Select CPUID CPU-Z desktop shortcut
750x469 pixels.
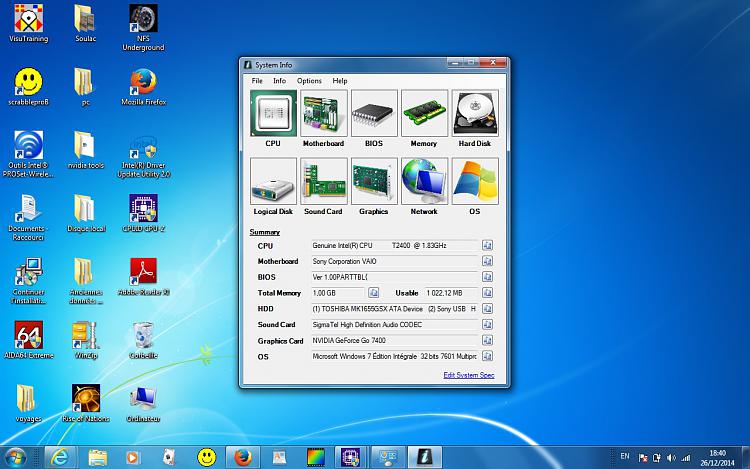click(x=143, y=213)
